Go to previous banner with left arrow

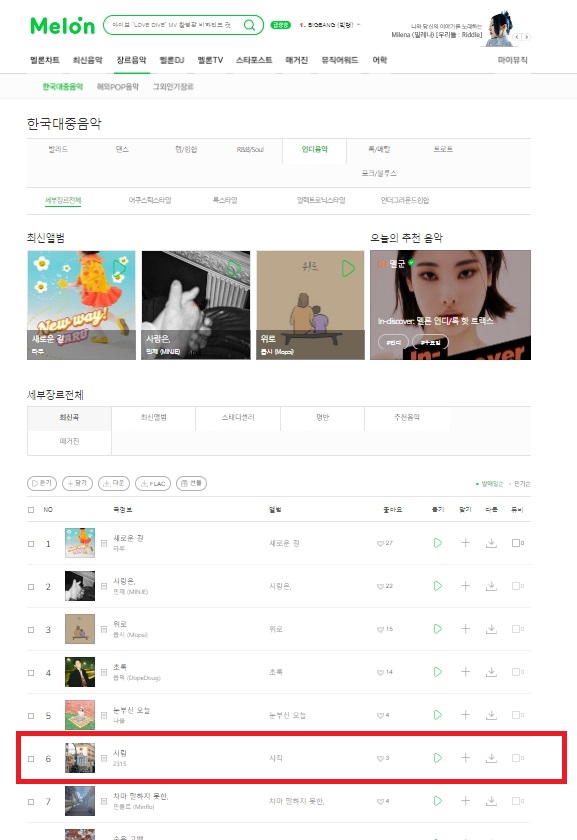[x=517, y=37]
